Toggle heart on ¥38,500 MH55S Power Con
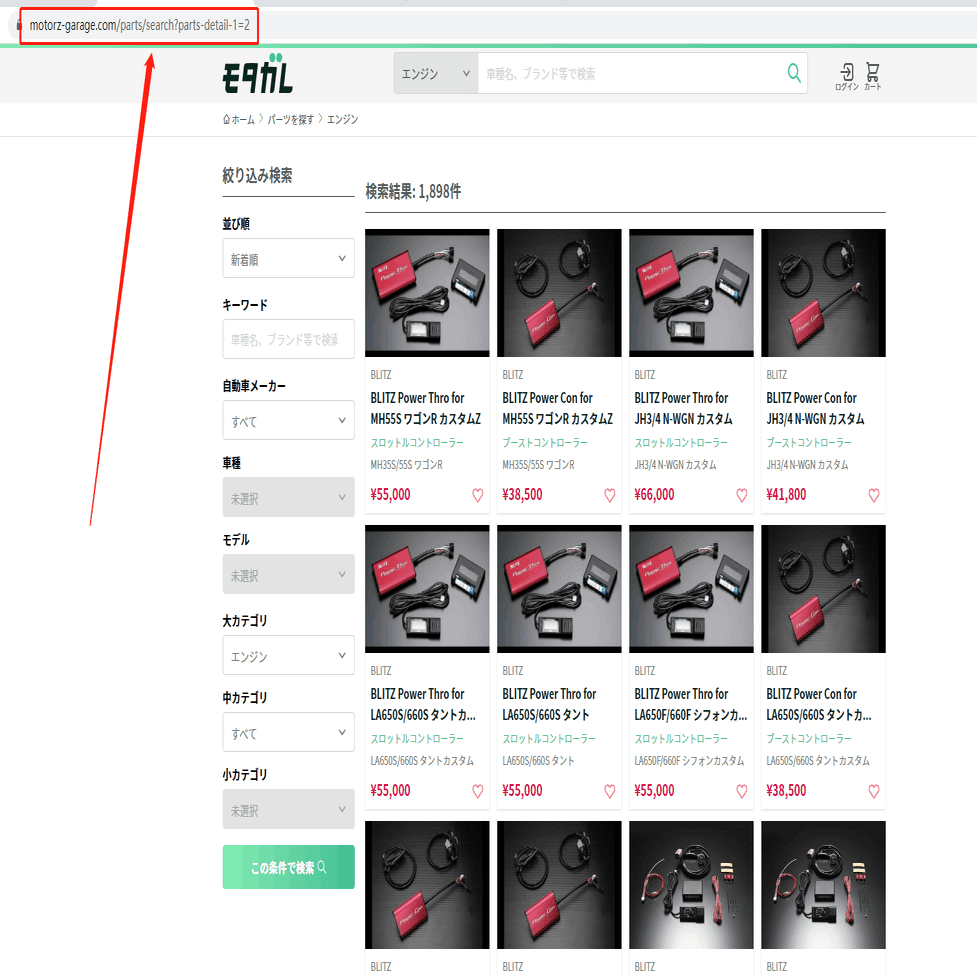This screenshot has height=977, width=977. tap(609, 495)
